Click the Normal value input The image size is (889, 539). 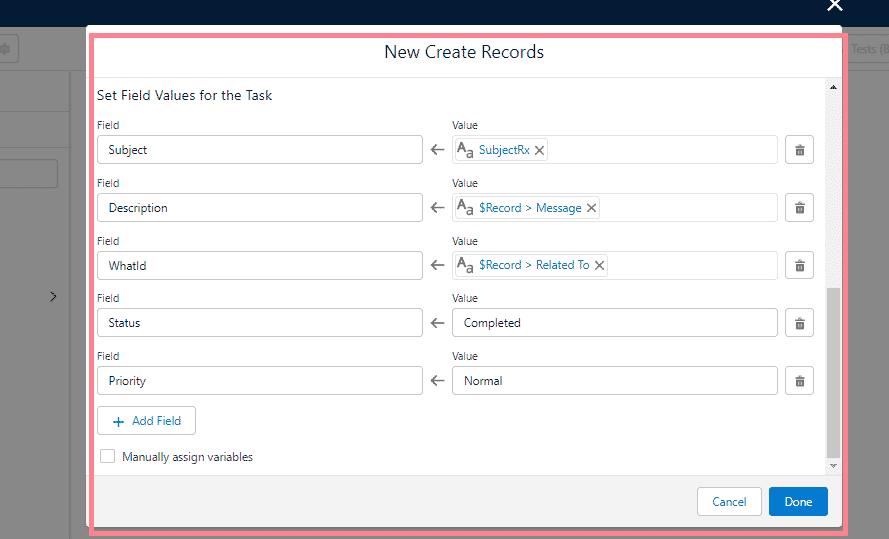point(614,381)
